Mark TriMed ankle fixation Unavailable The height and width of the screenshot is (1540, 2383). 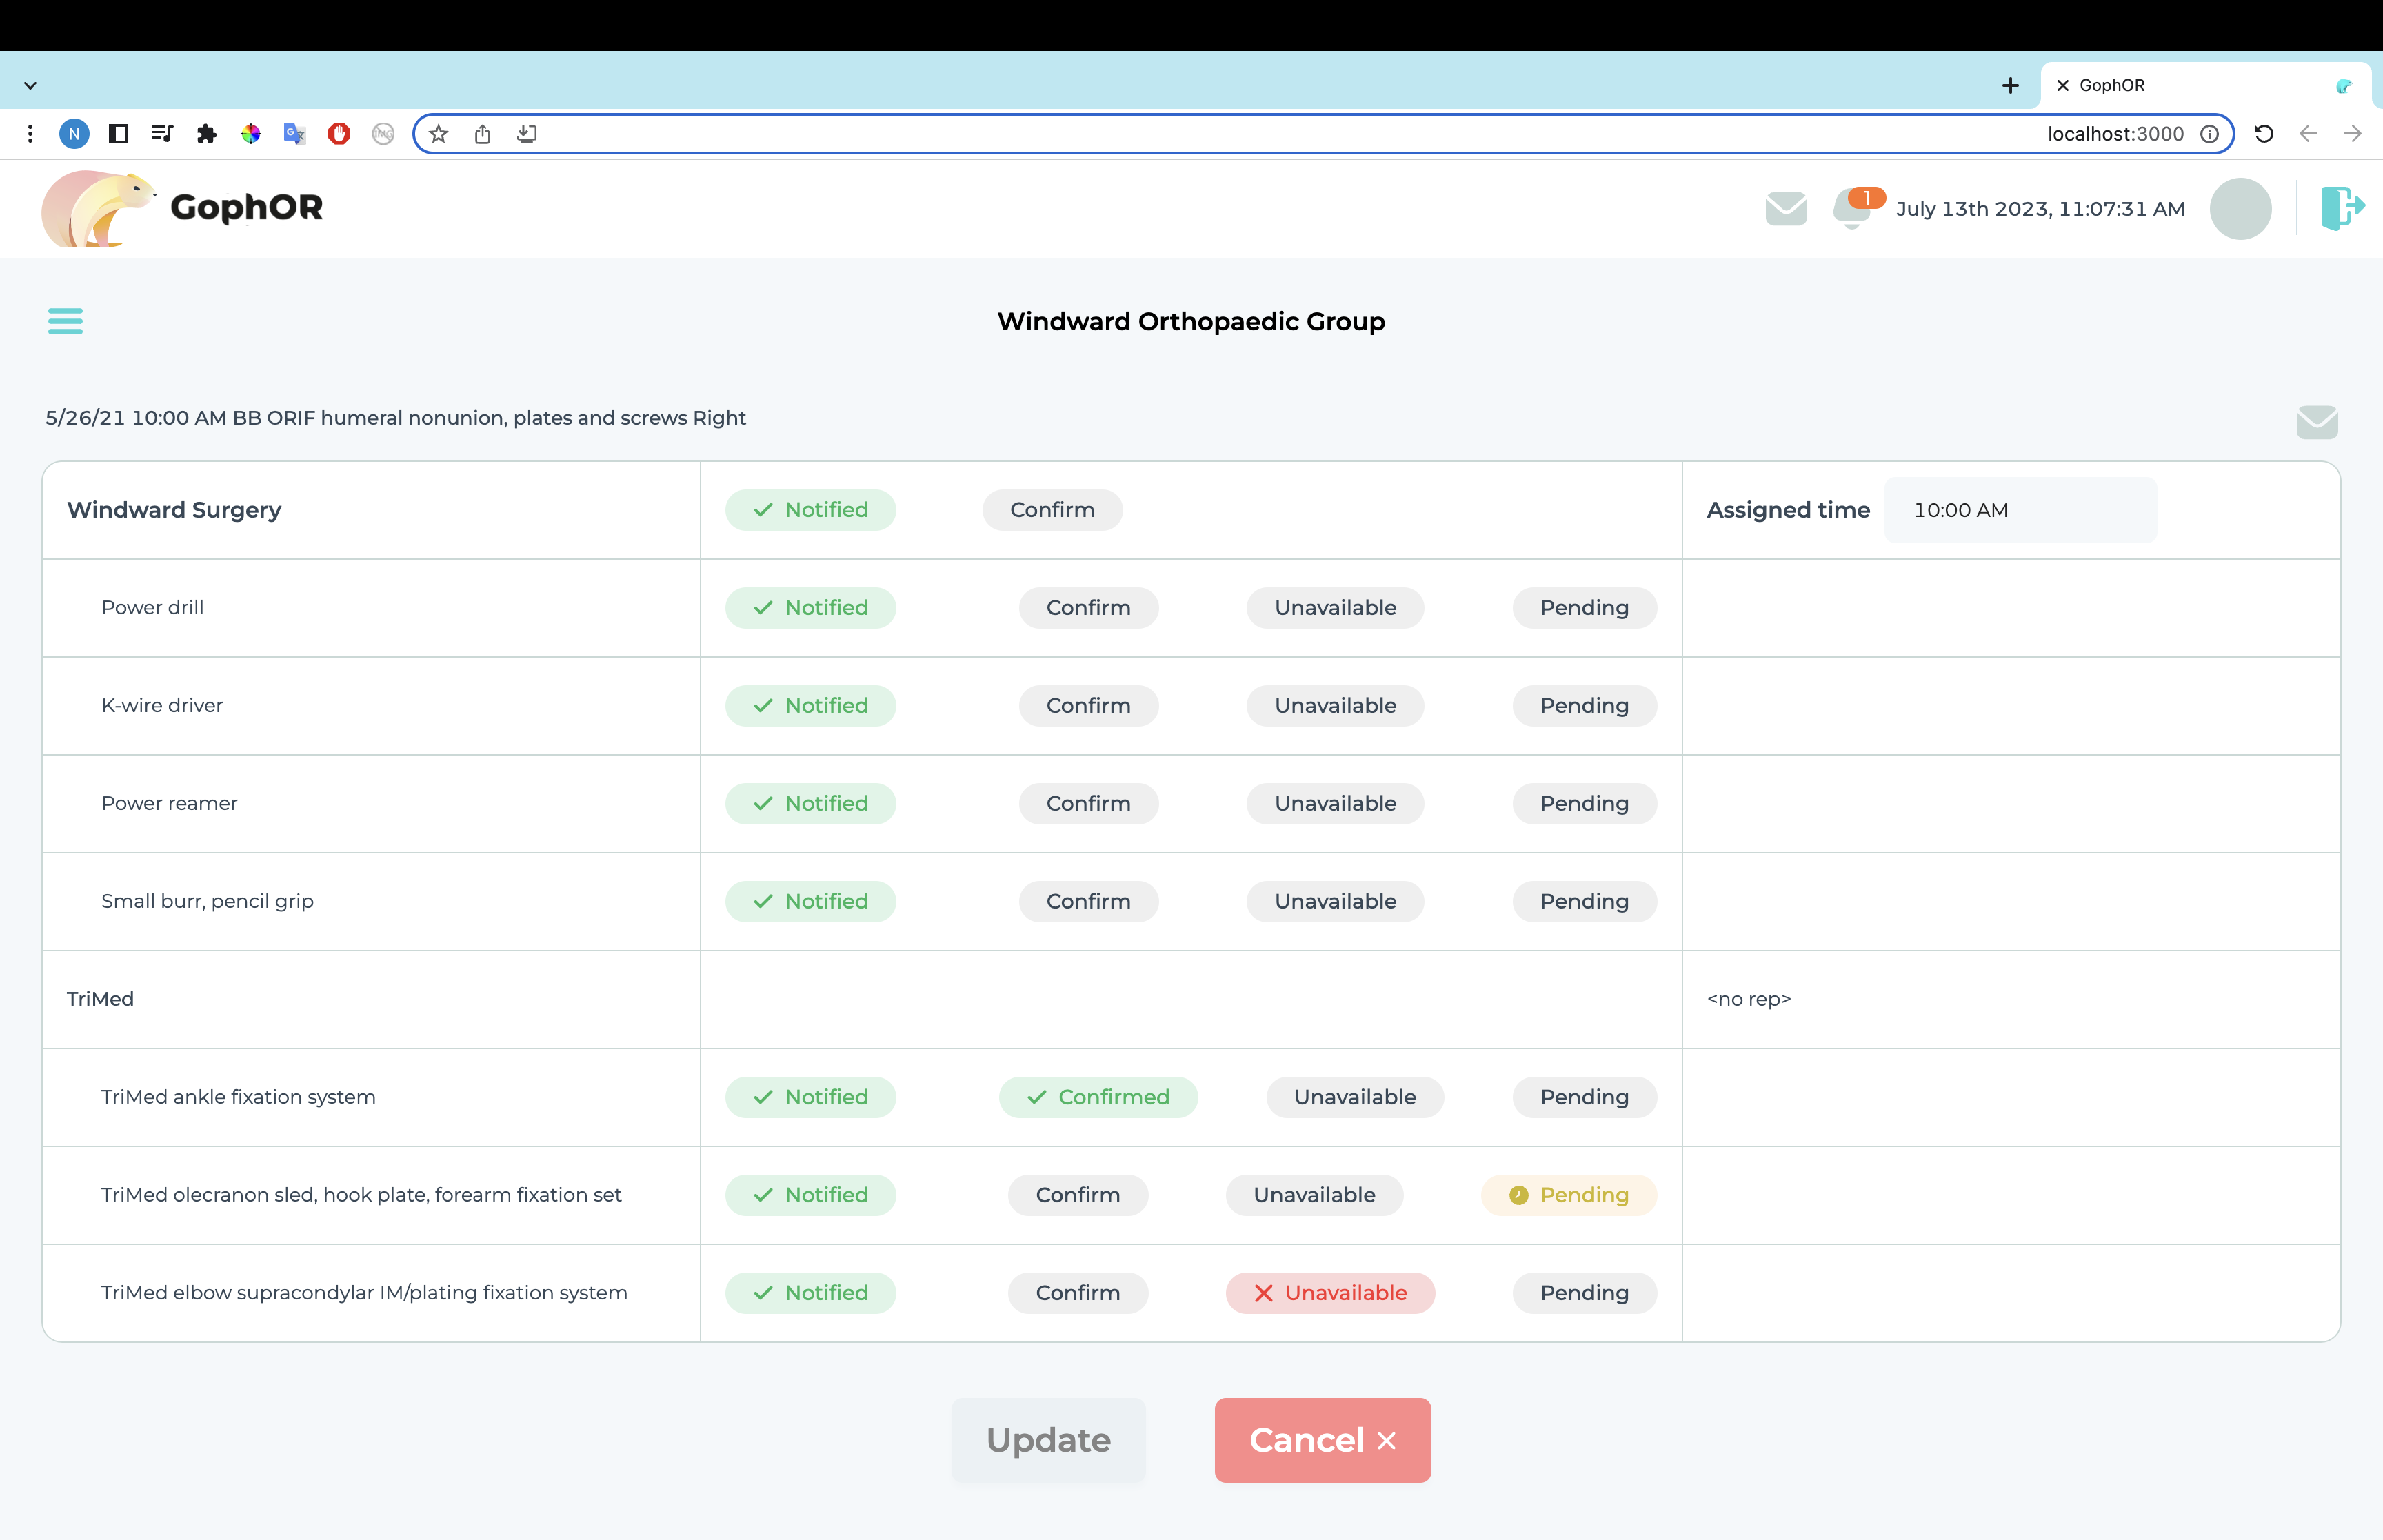pos(1355,1097)
